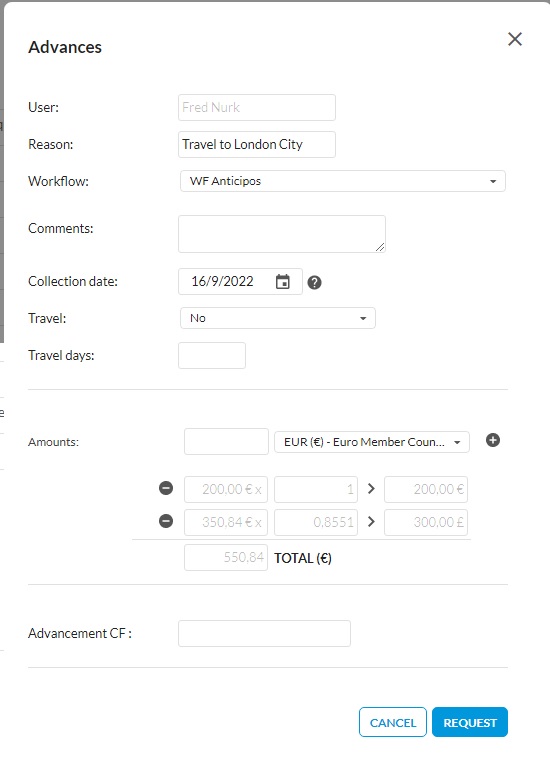Click the Collection date 16/9/2022 field
This screenshot has width=550, height=779.
[x=240, y=282]
